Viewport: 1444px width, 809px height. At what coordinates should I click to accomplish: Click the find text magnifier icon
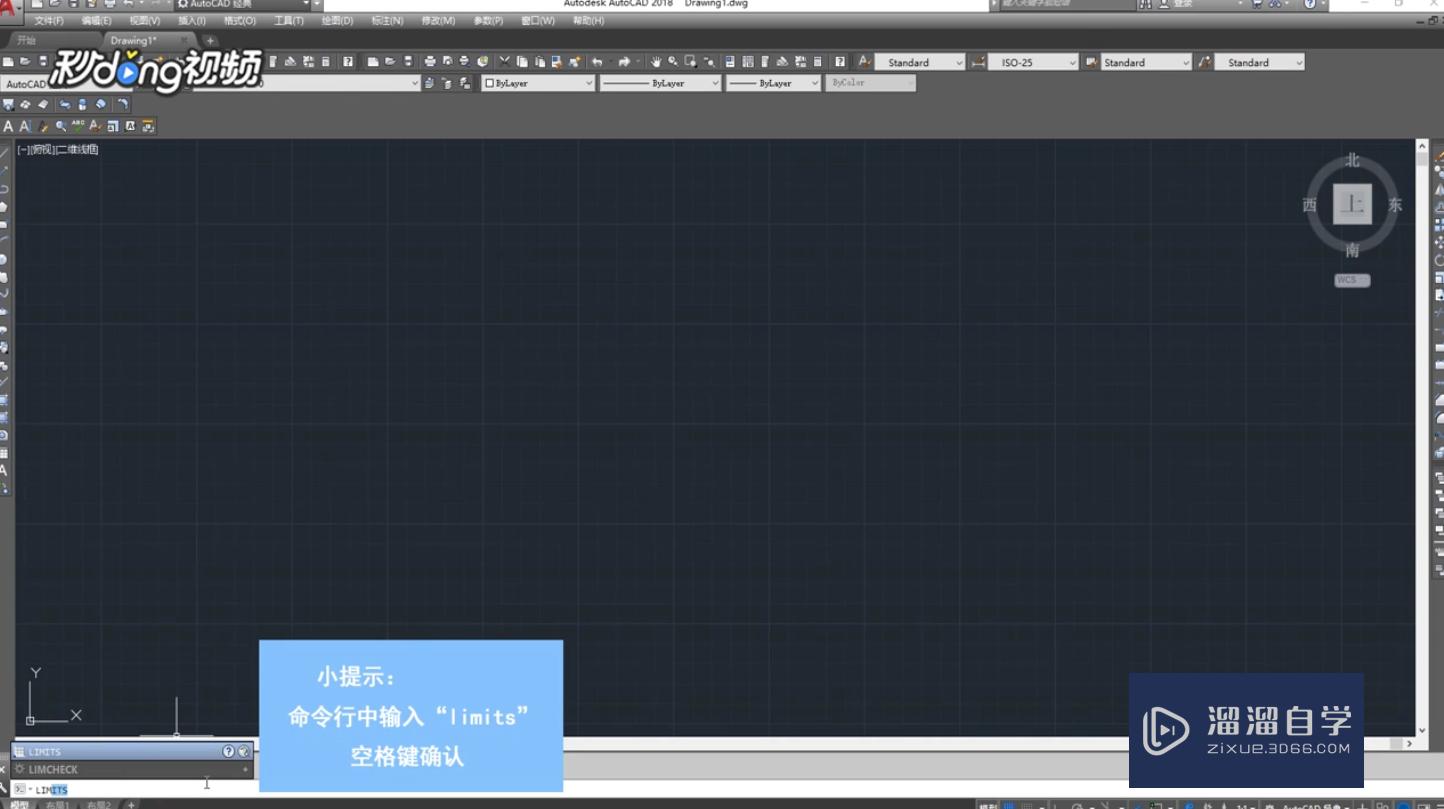[61, 126]
